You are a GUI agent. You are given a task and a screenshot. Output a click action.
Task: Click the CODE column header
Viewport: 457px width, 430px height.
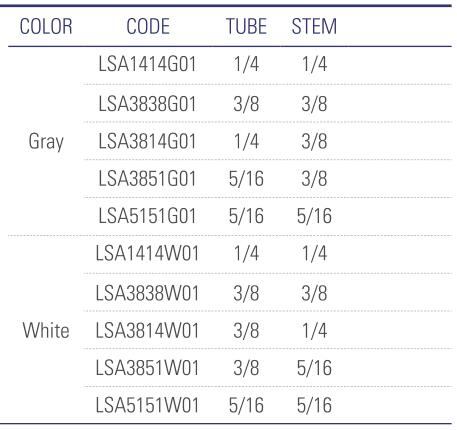[148, 26]
